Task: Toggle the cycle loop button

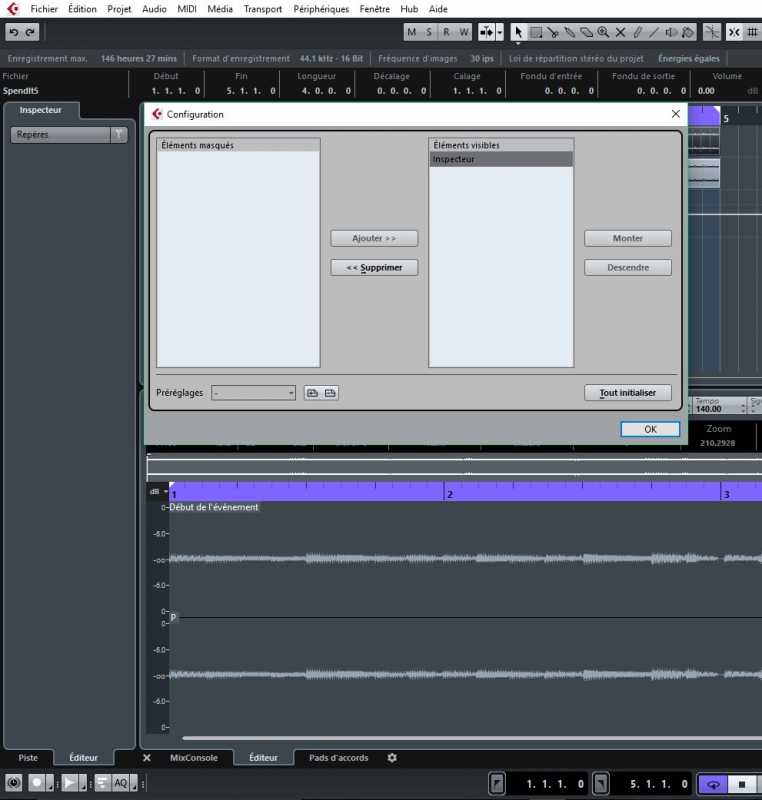Action: 712,784
